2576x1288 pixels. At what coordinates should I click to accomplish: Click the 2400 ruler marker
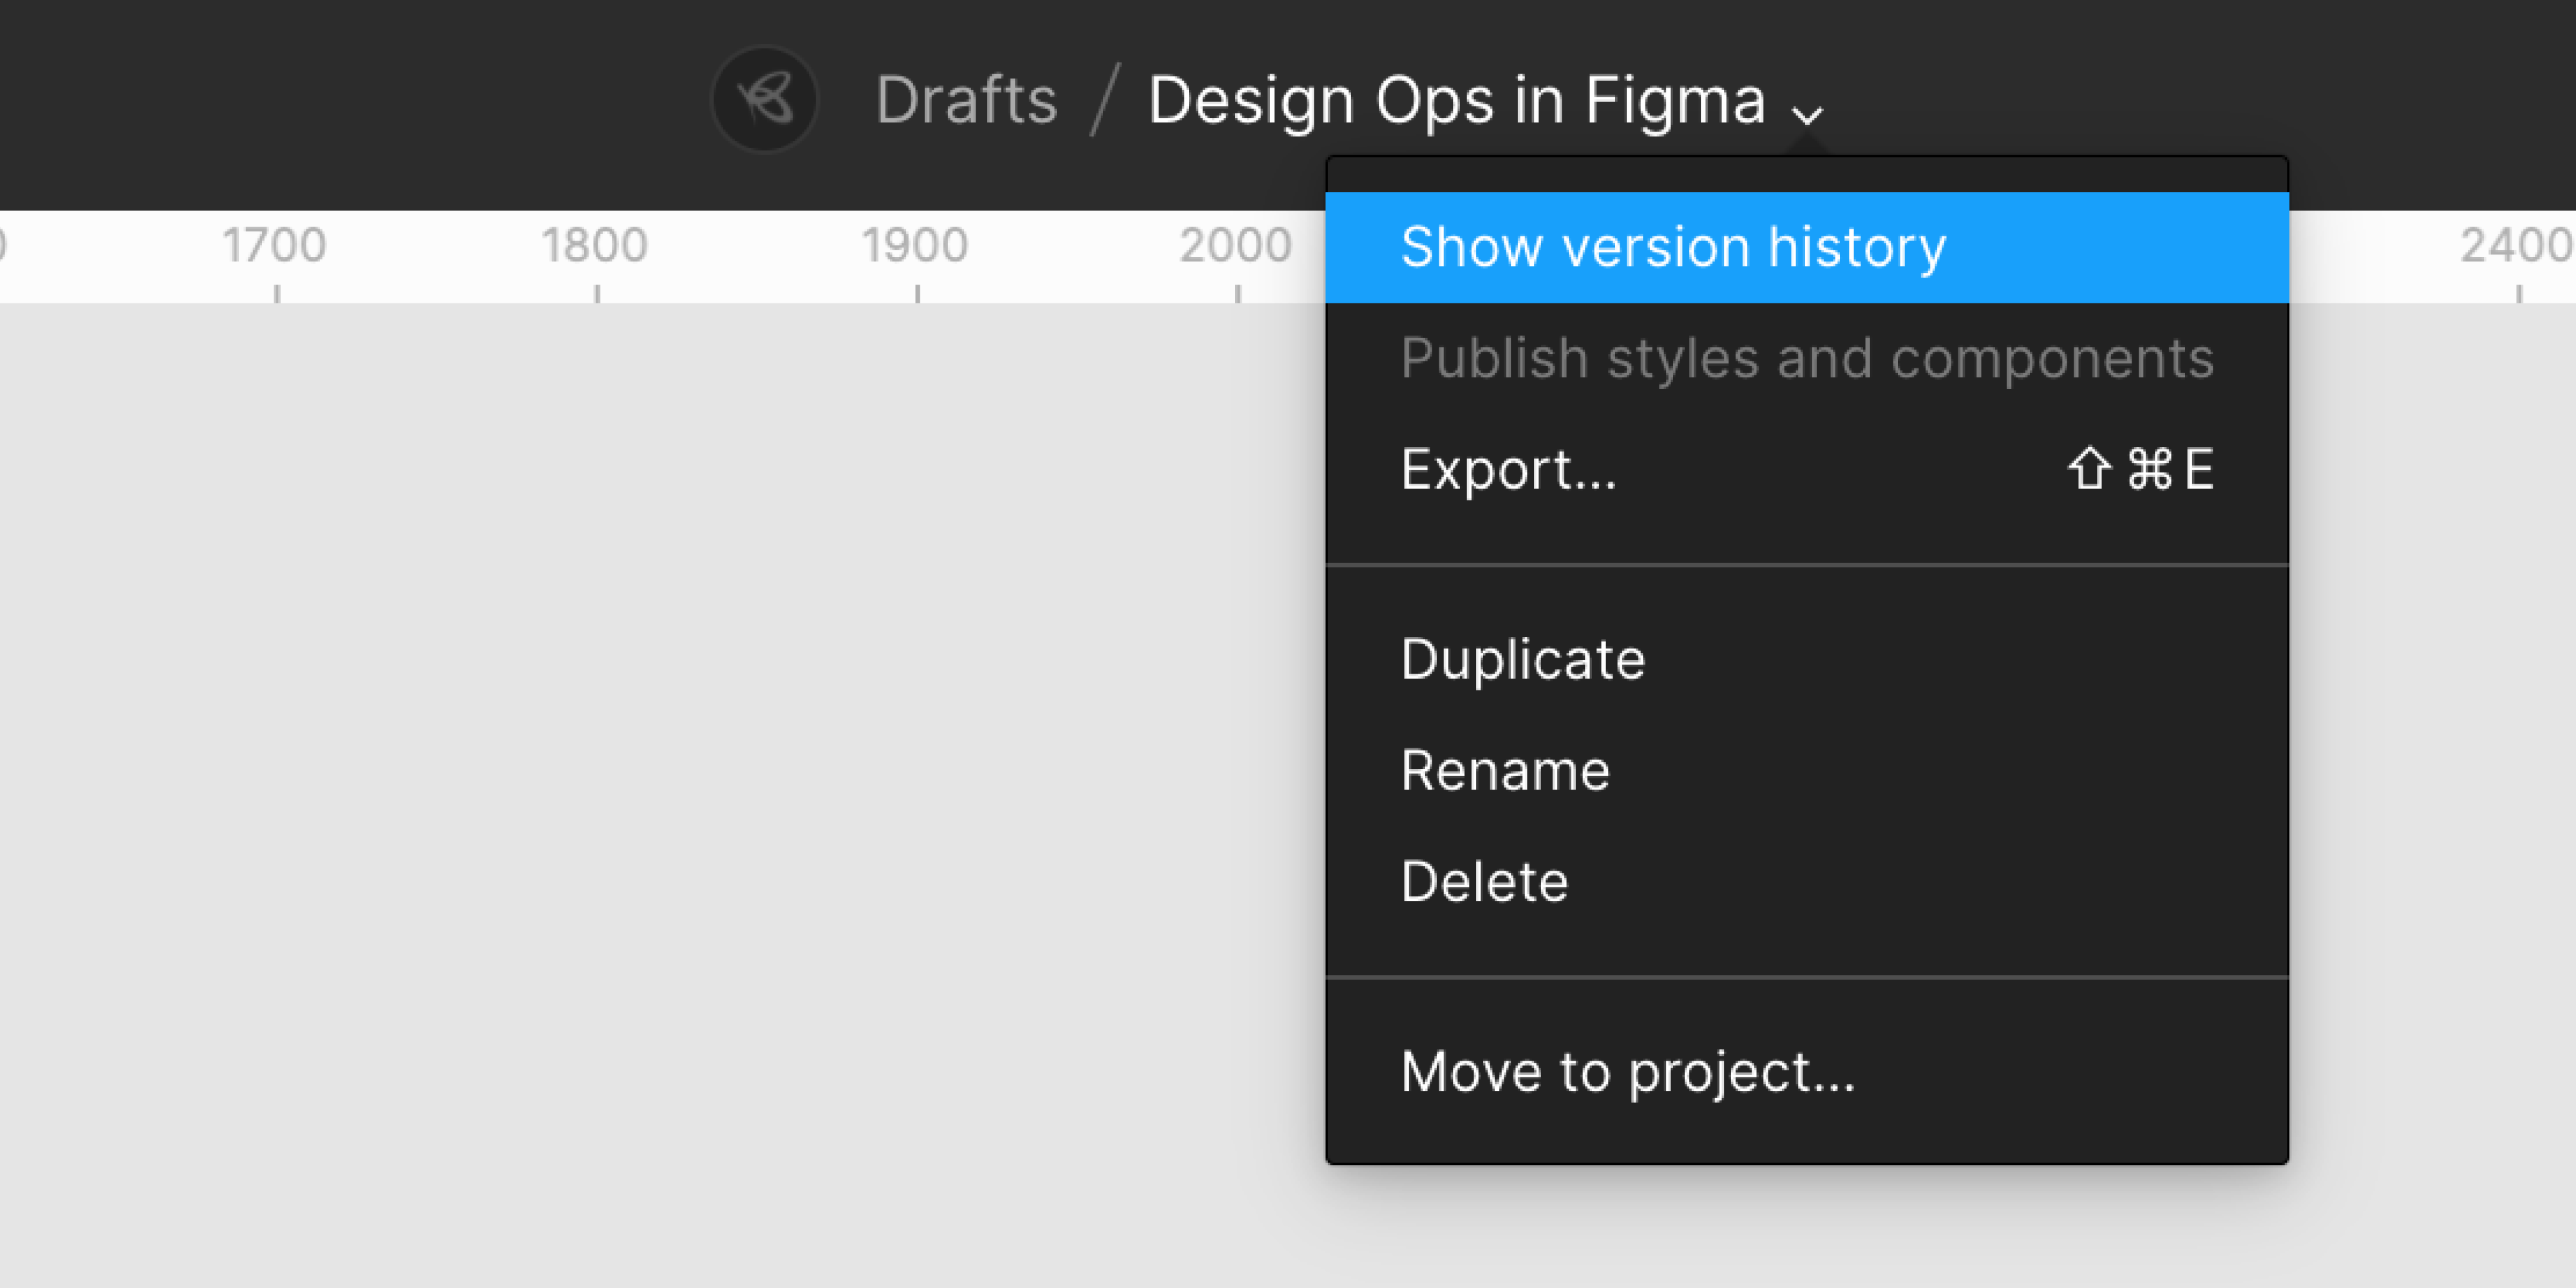pyautogui.click(x=2515, y=246)
